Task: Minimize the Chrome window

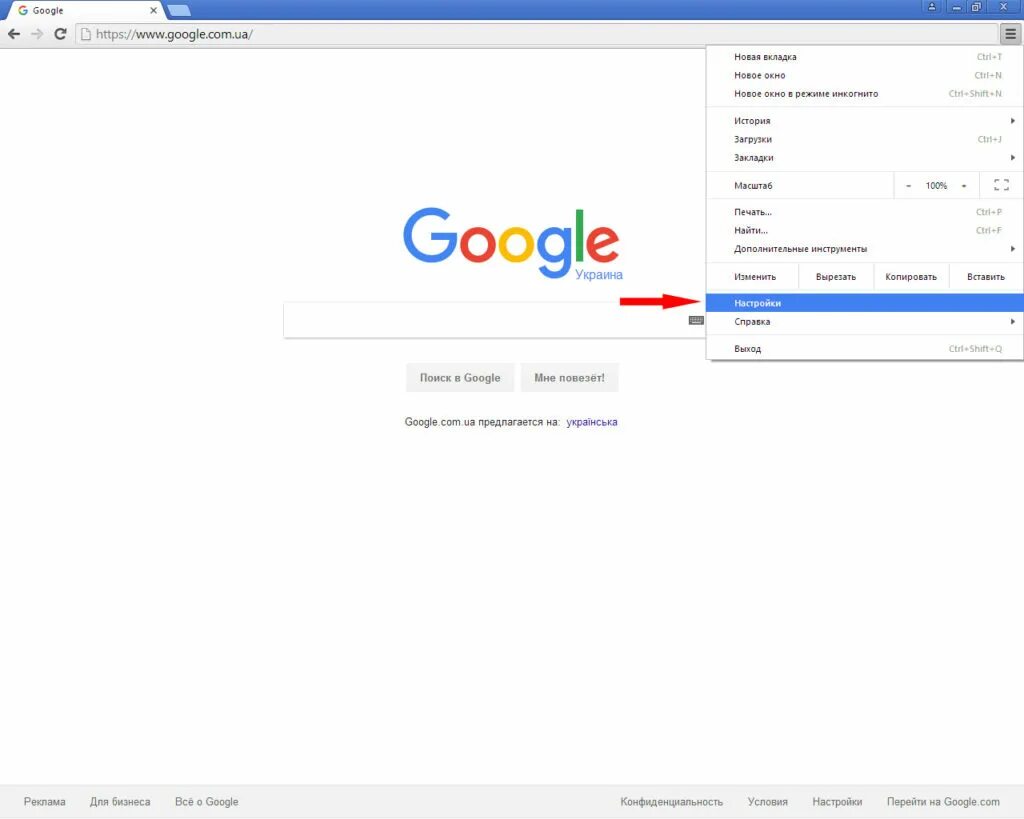Action: point(956,7)
